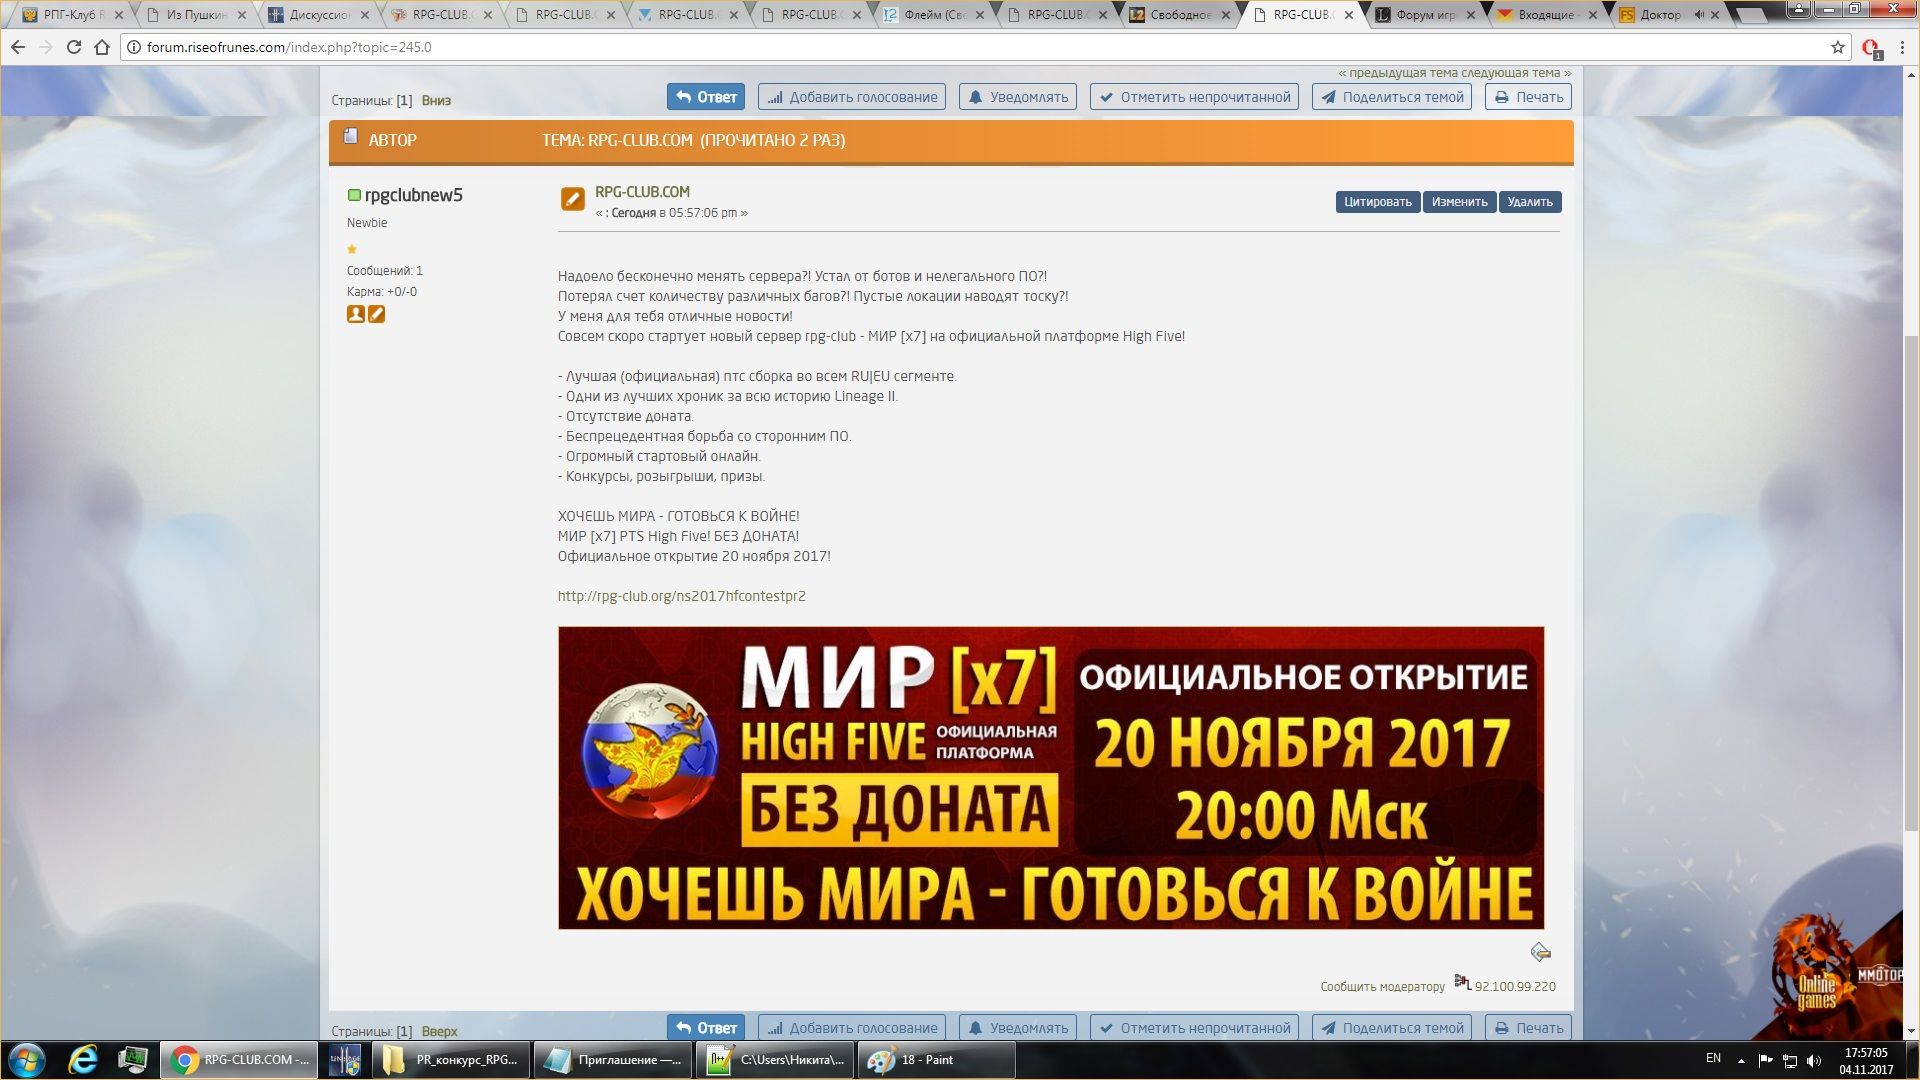Click bottom Печать button
The height and width of the screenshot is (1080, 1920).
pyautogui.click(x=1528, y=1027)
